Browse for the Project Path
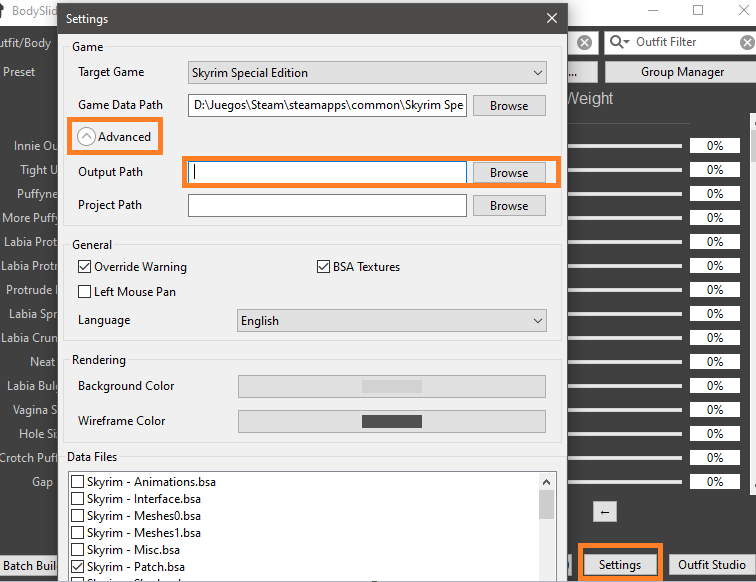756x582 pixels. (x=509, y=206)
